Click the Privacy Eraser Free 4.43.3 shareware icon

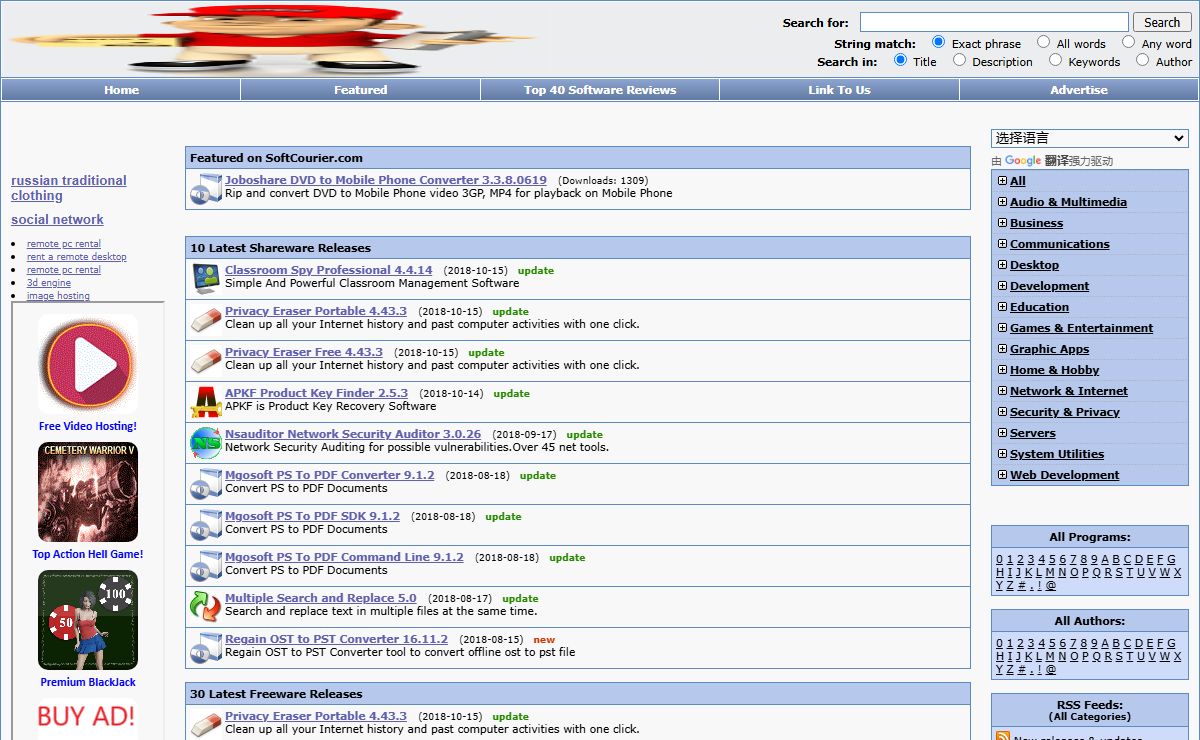[206, 360]
